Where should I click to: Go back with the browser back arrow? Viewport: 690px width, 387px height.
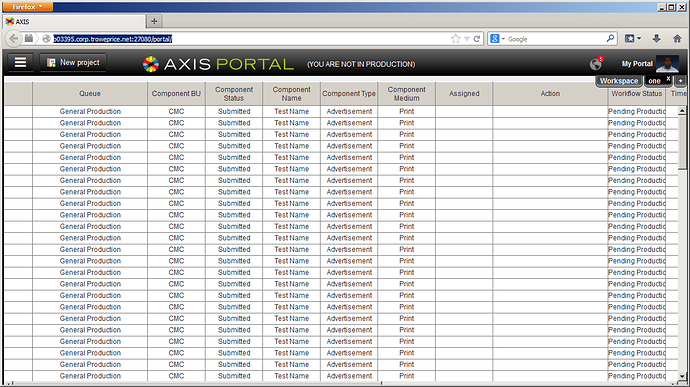pos(14,39)
